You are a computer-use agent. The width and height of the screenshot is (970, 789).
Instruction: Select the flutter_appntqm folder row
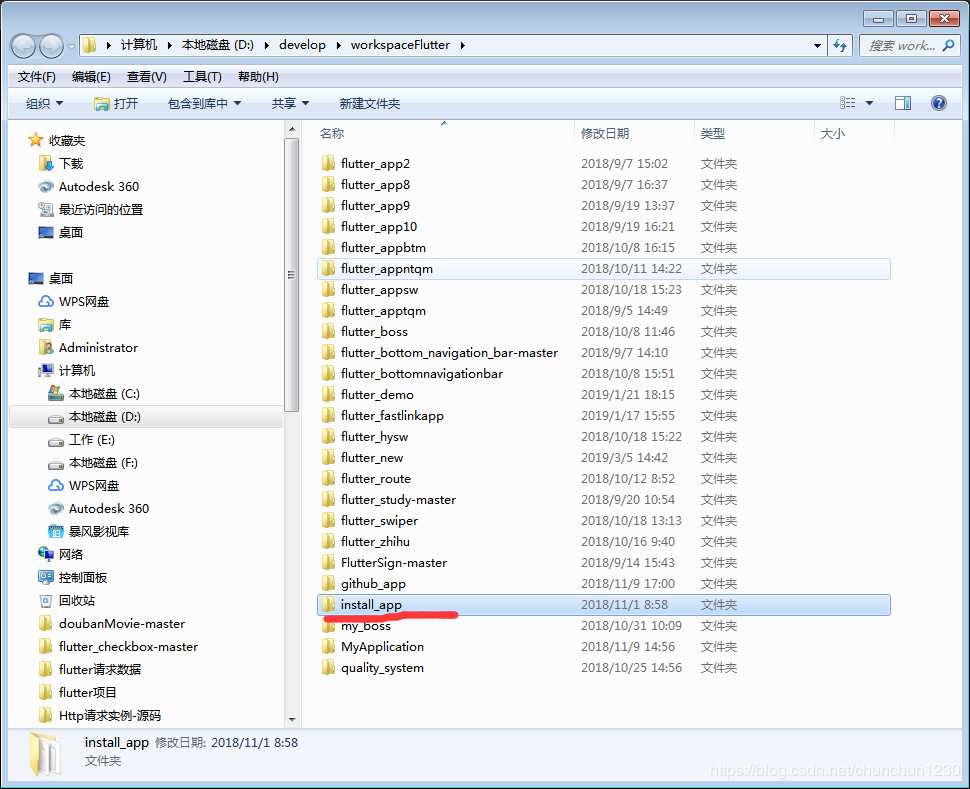tap(604, 269)
